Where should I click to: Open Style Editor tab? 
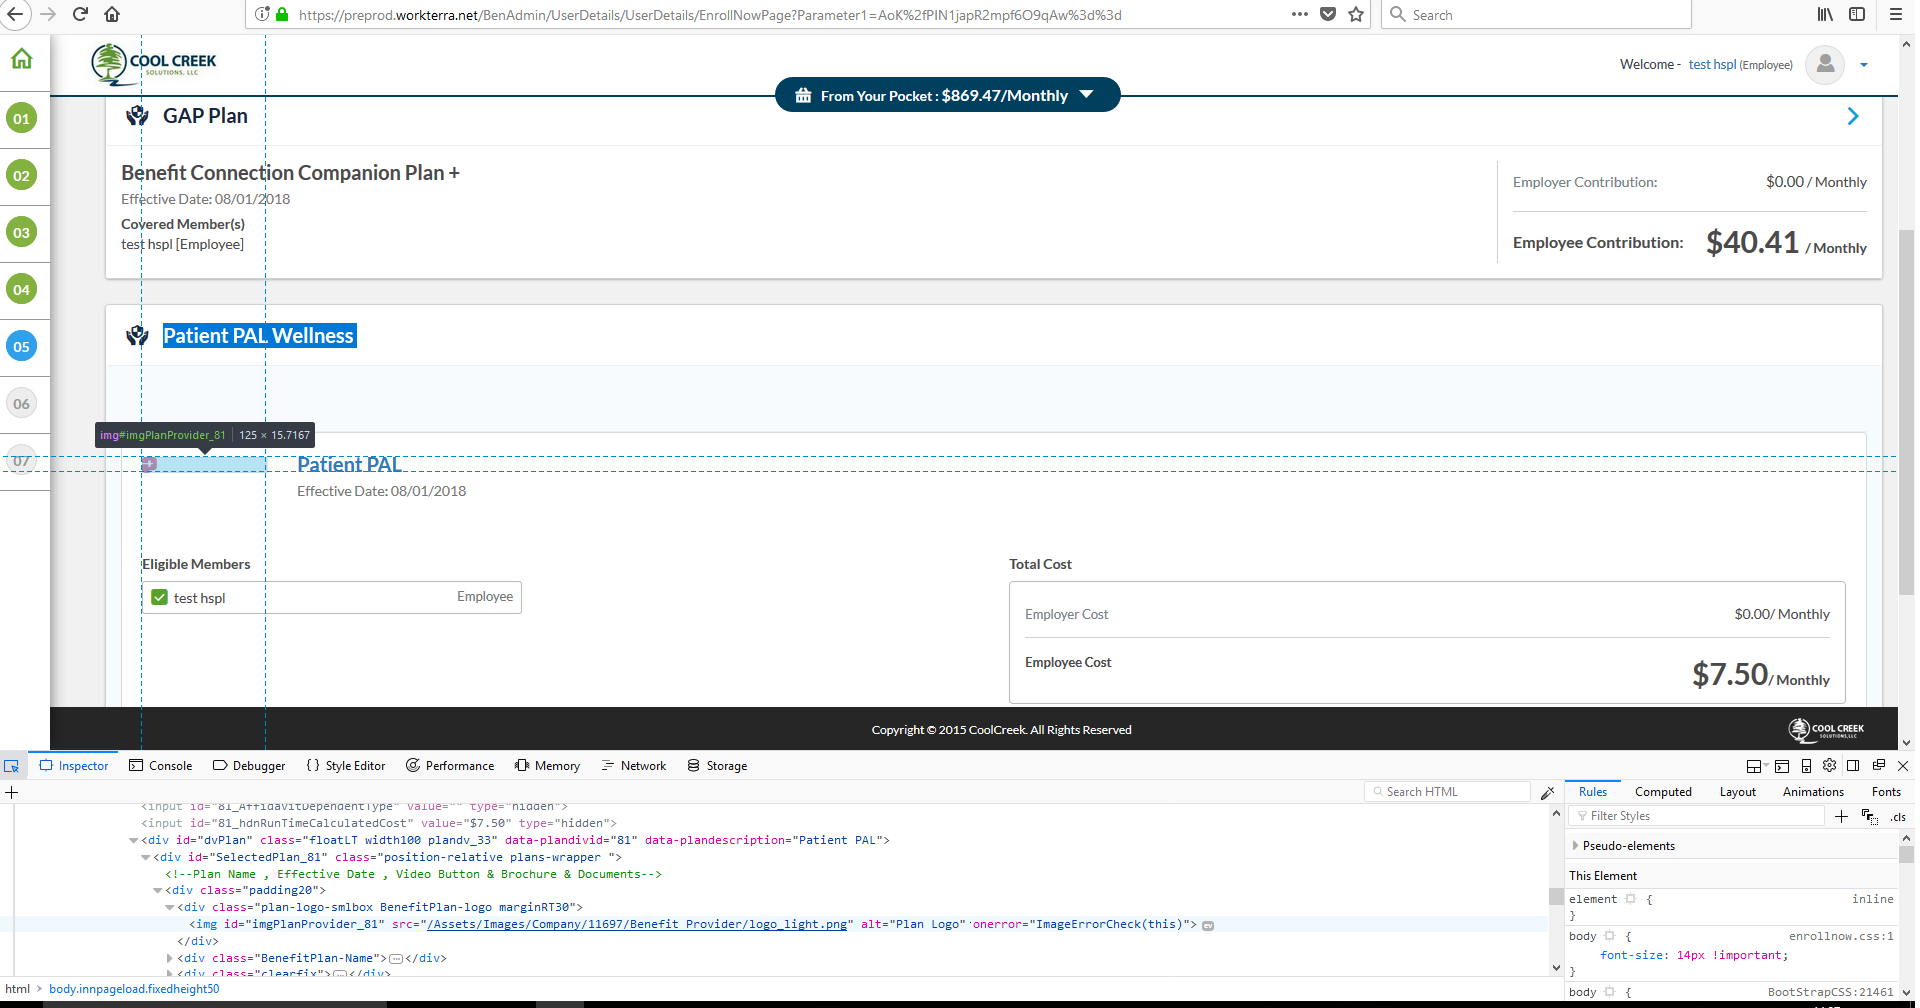pos(346,766)
